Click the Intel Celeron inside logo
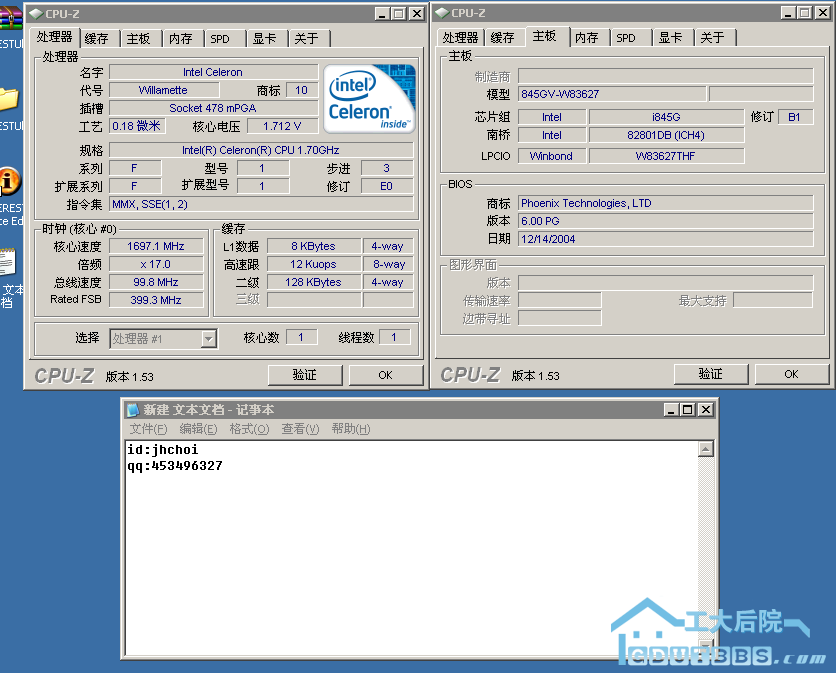The width and height of the screenshot is (836, 673). [369, 99]
